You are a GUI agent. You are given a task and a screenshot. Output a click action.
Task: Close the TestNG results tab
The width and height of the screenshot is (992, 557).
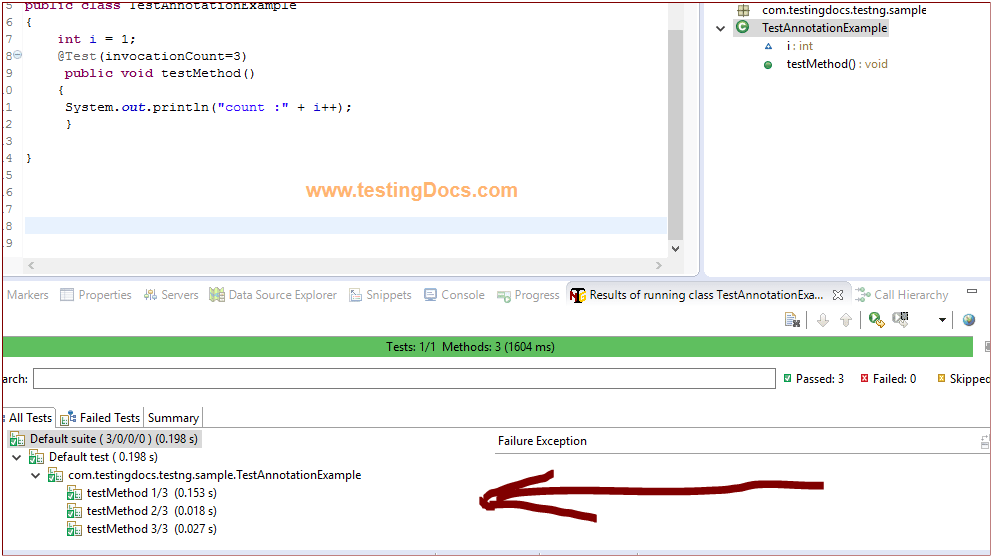coord(838,295)
